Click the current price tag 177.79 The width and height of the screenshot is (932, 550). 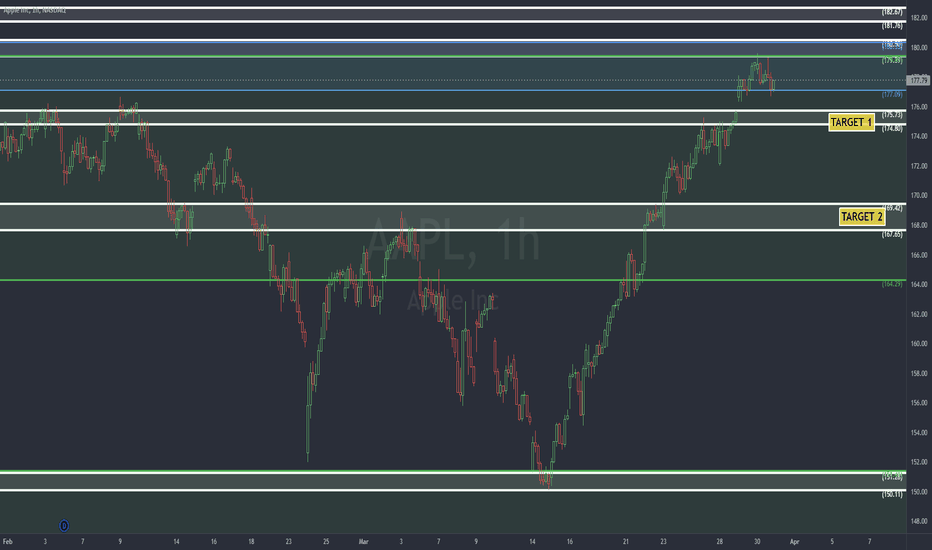tap(918, 80)
